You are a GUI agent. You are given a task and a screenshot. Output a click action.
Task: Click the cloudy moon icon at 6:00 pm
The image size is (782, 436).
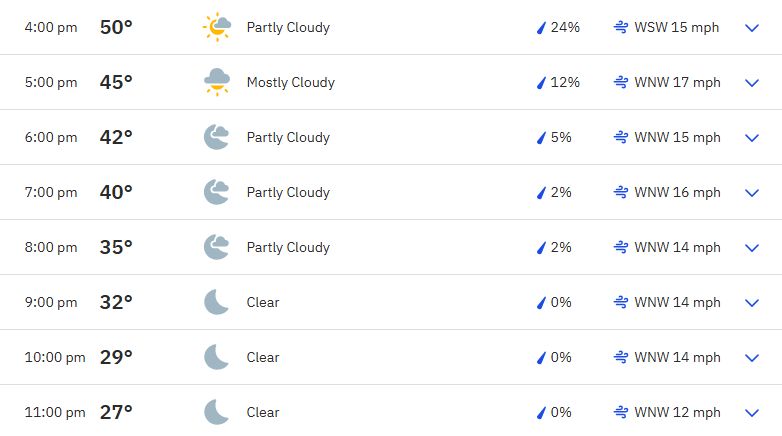coord(216,137)
